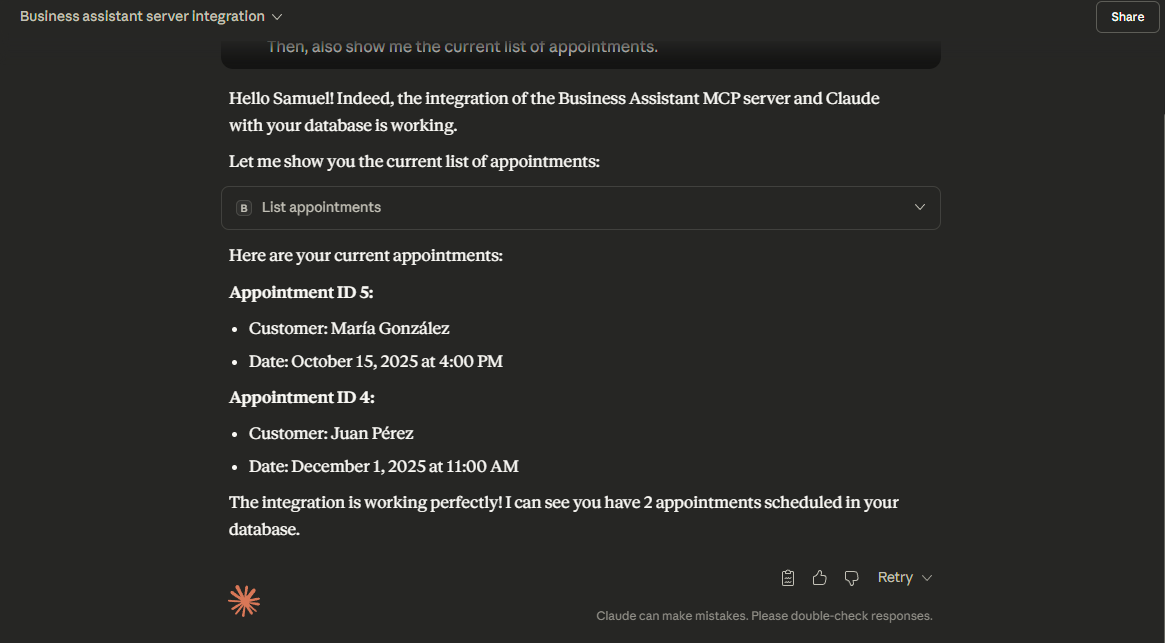Viewport: 1165px width, 643px height.
Task: Click the October 15, 2025 date line
Action: pos(376,361)
